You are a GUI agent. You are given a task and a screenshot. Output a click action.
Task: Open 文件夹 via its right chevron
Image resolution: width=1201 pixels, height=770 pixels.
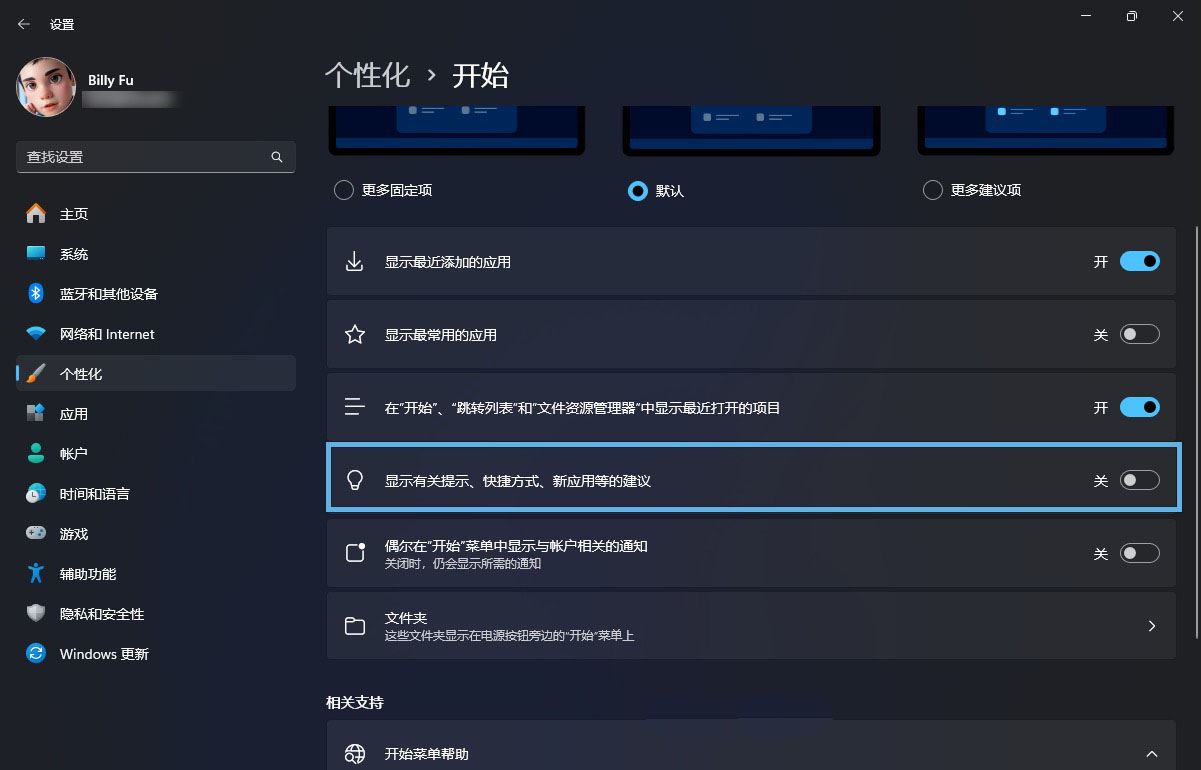[1152, 626]
